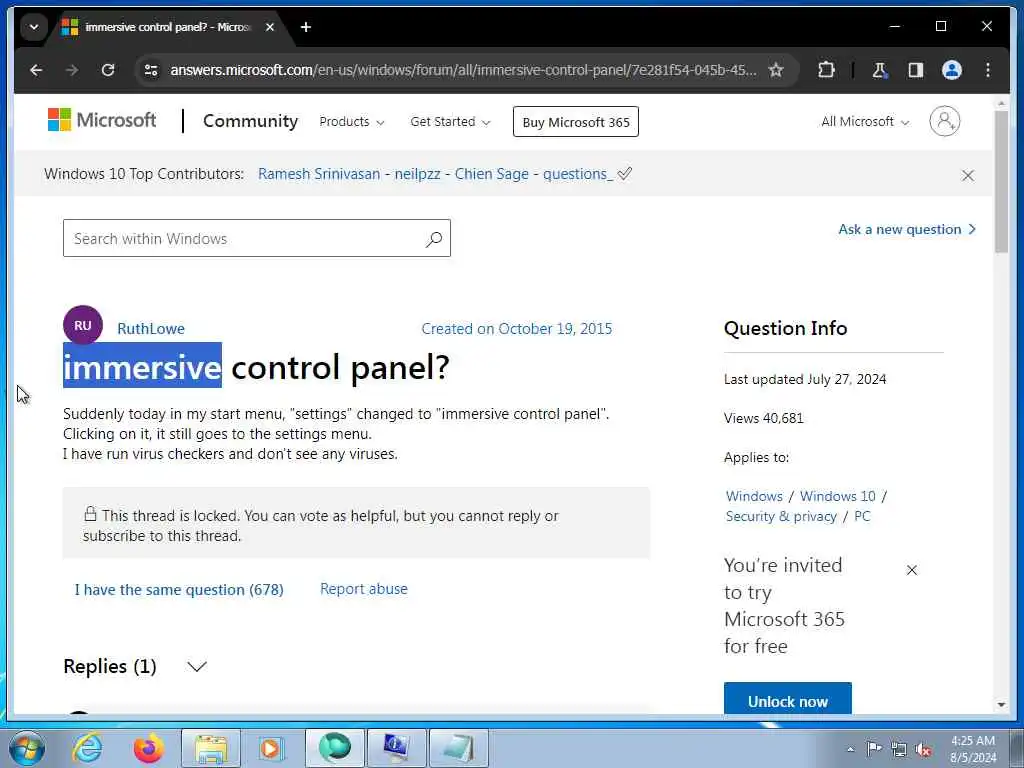This screenshot has width=1024, height=768.
Task: Click the PC category link
Action: [862, 516]
